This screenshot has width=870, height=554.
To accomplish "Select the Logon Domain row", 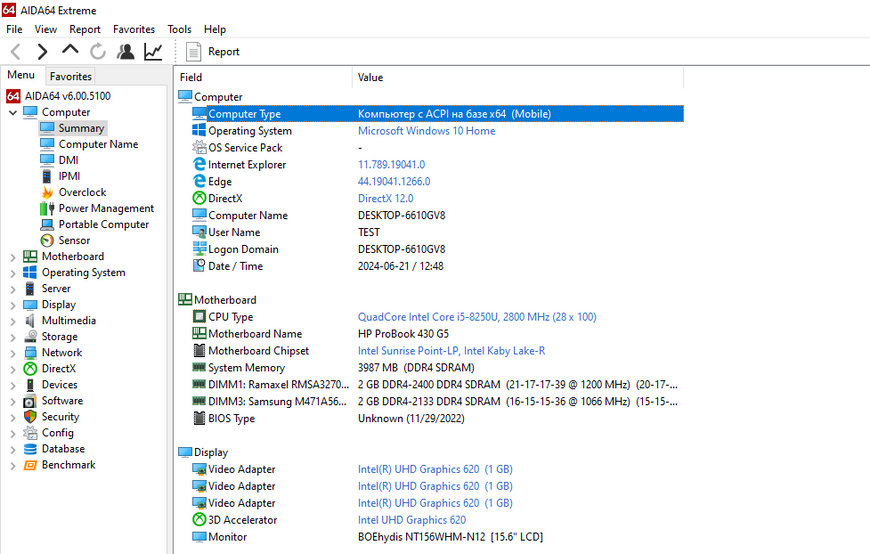I will [437, 249].
